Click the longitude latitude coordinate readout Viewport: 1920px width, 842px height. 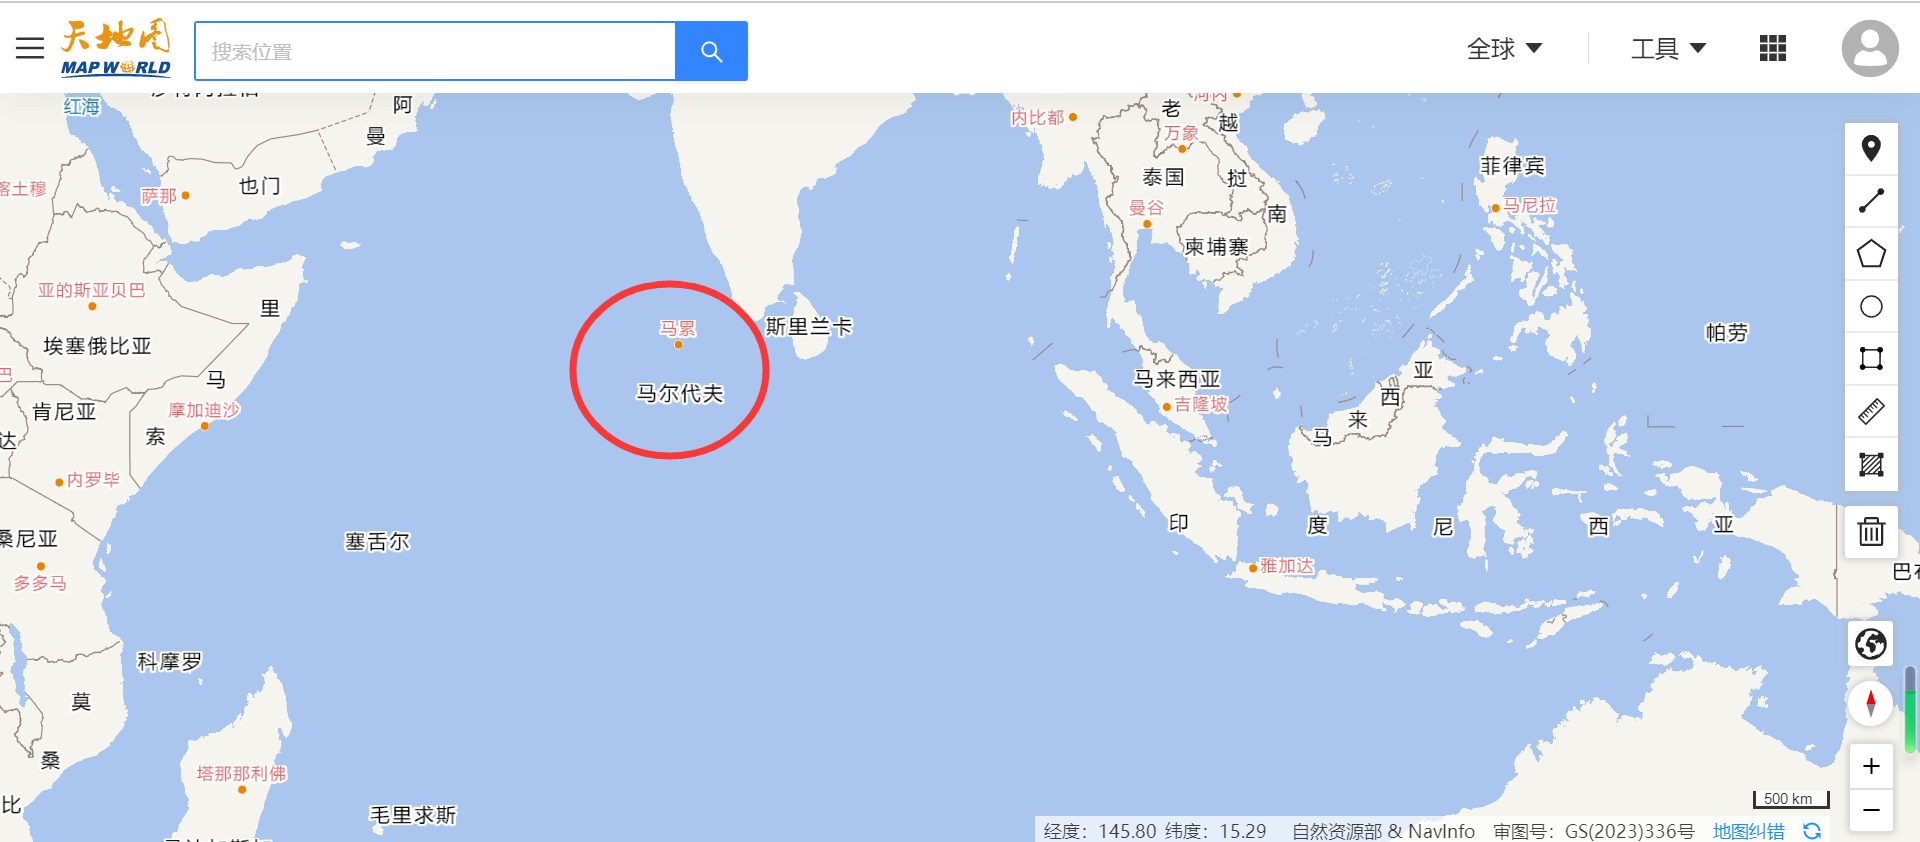1155,831
